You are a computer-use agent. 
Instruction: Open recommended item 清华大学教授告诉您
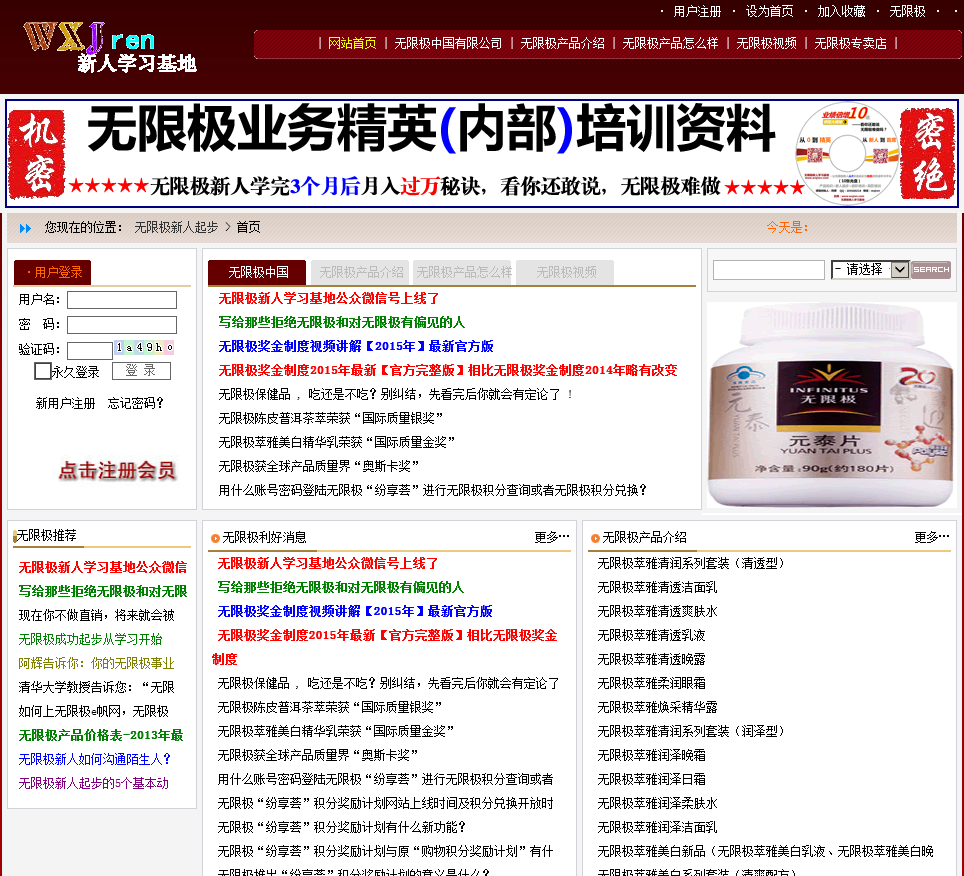click(x=97, y=687)
